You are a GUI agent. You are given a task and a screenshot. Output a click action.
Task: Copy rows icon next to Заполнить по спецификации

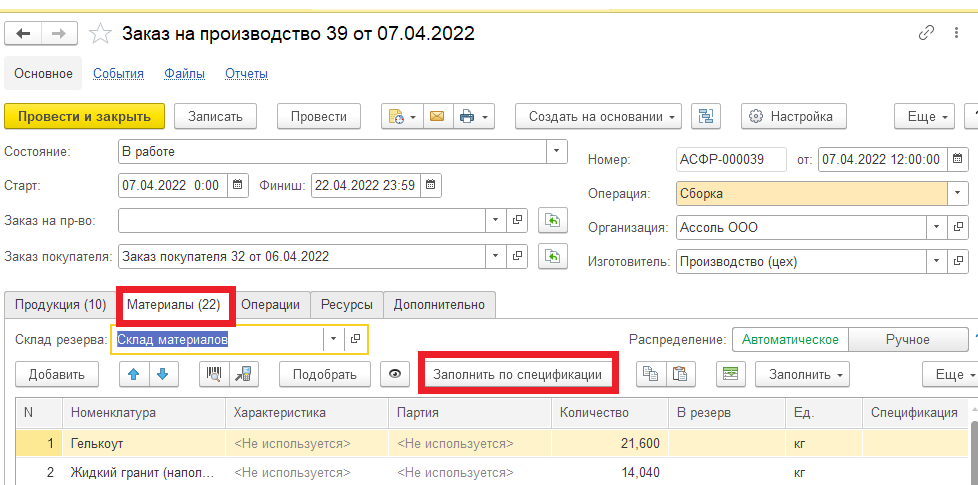pos(651,374)
